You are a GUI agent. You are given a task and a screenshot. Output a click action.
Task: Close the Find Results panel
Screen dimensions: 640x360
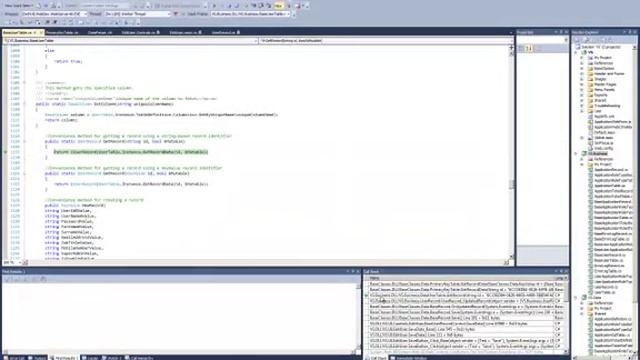pos(358,271)
